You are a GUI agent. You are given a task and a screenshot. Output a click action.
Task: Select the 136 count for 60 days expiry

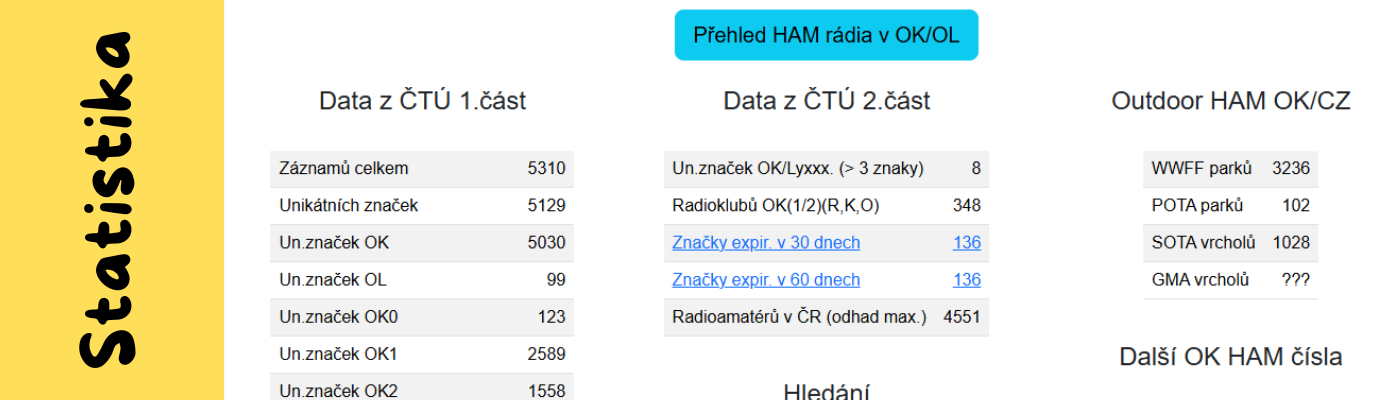[x=966, y=280]
